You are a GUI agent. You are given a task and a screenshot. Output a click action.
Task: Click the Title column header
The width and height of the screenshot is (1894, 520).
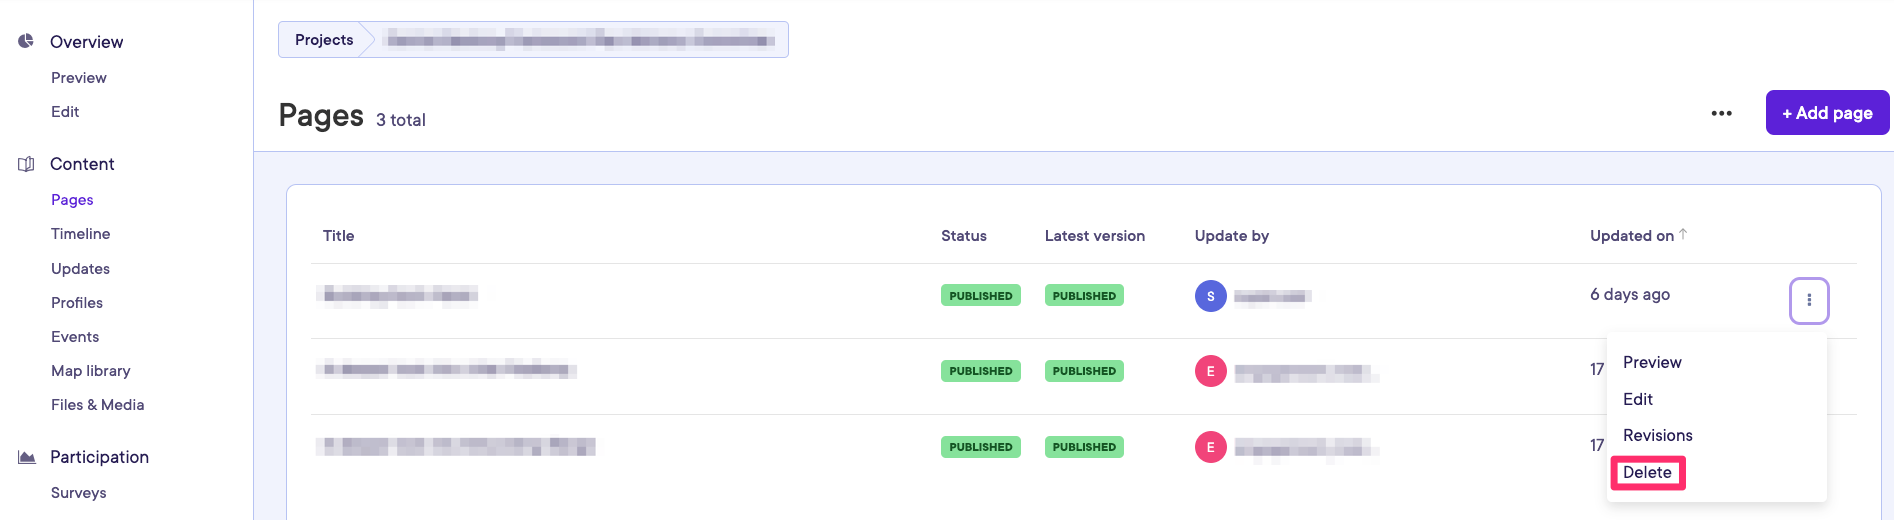[338, 236]
